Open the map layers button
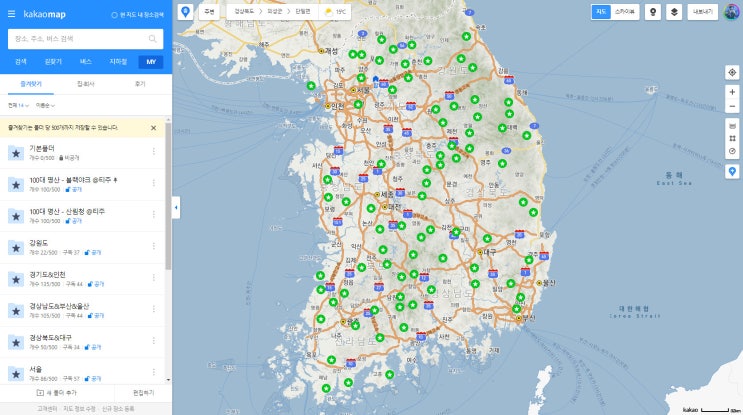Viewport: 743px width, 415px height. [x=674, y=12]
